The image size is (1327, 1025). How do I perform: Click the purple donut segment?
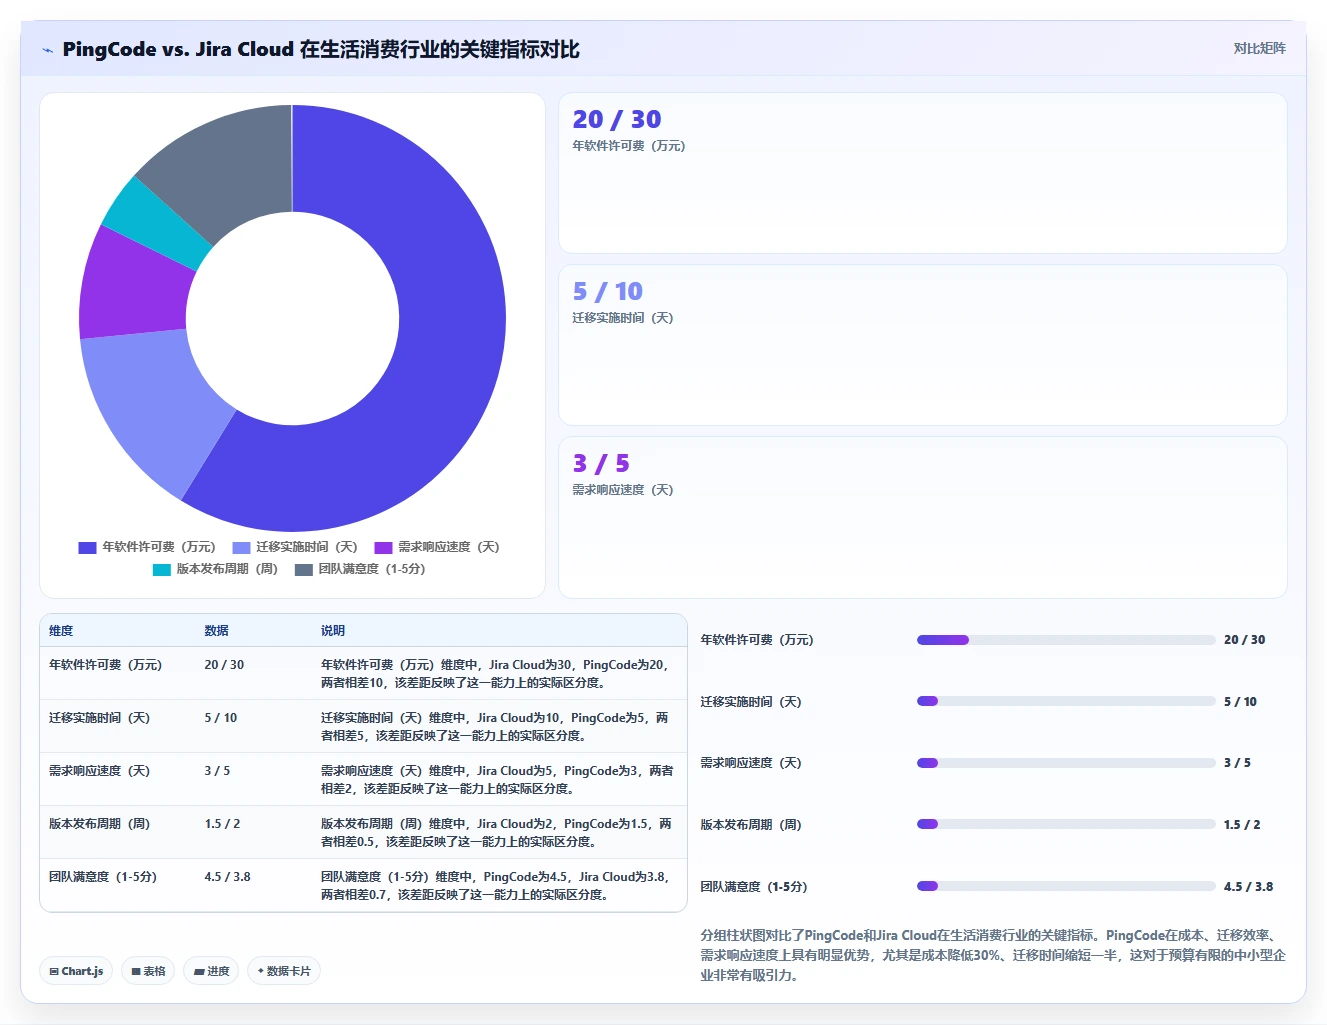pyautogui.click(x=135, y=287)
